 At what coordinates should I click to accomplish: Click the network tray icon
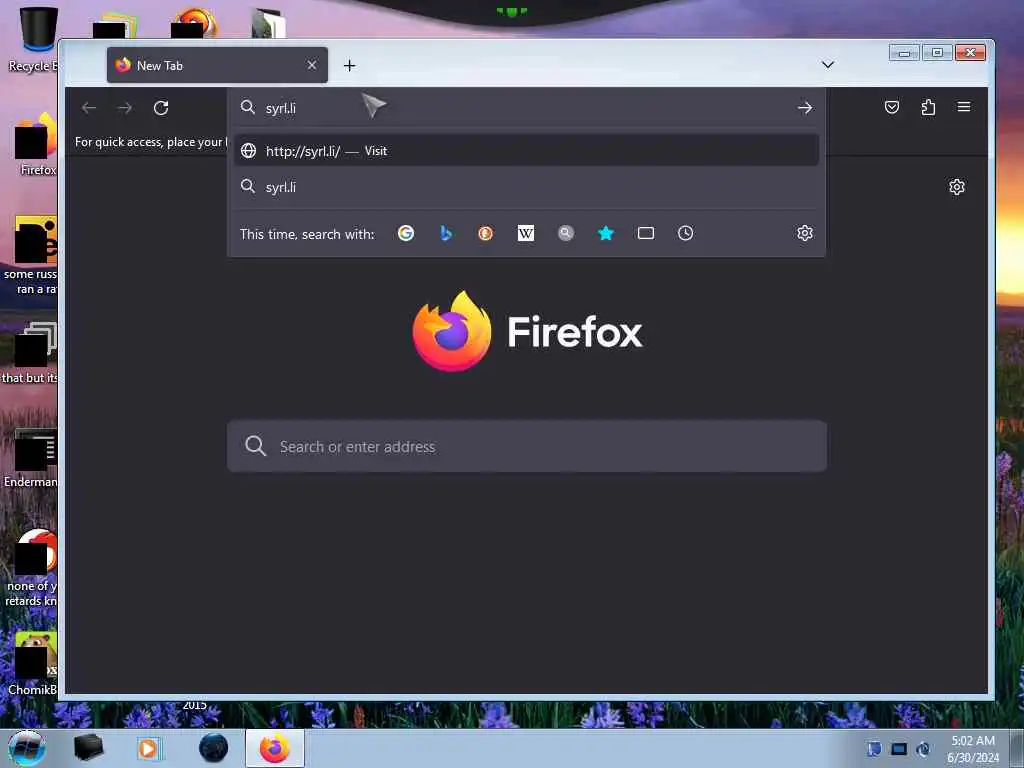[899, 749]
